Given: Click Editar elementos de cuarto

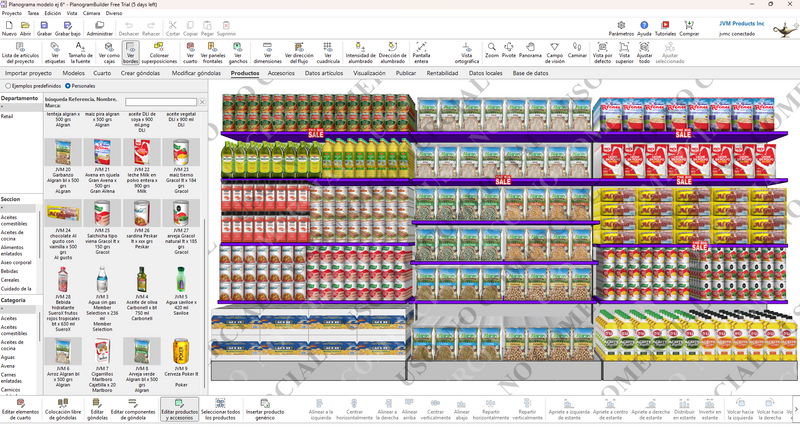Looking at the screenshot, I should [20, 410].
